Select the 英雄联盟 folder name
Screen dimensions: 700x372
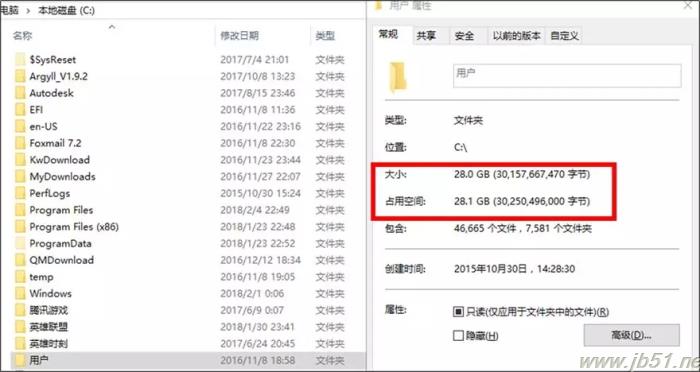point(49,327)
